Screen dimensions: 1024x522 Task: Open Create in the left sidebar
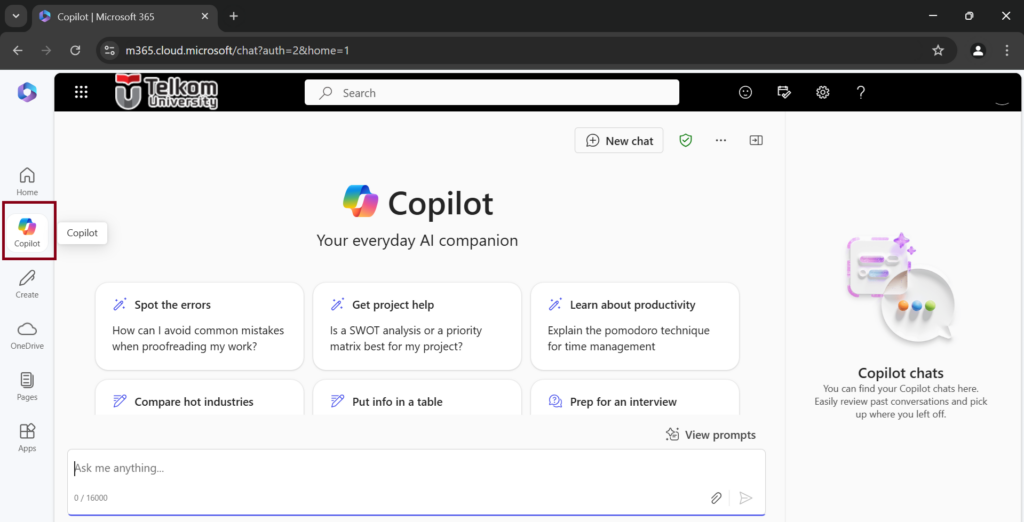[x=27, y=283]
